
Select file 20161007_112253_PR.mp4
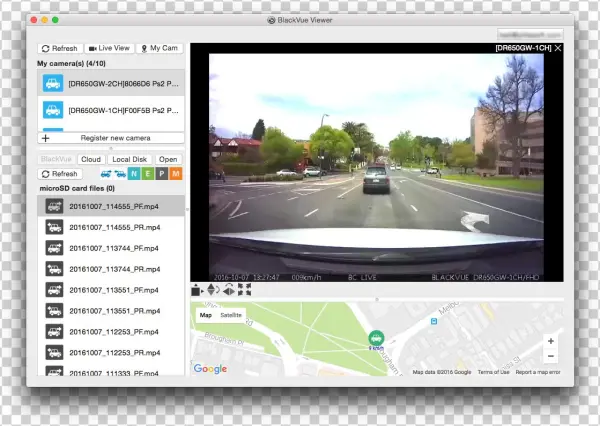click(x=111, y=353)
